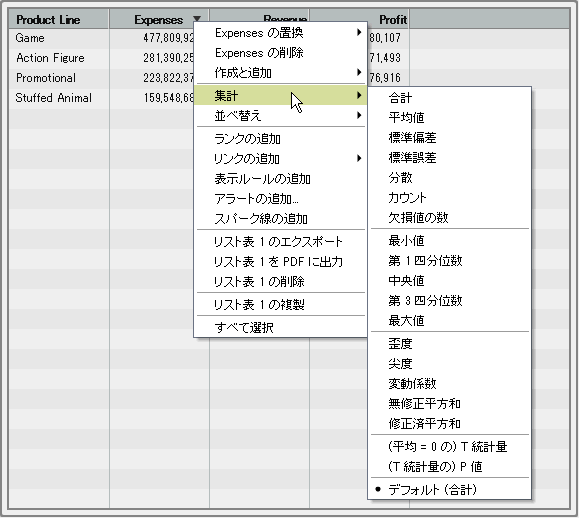Choose 尖度 from the submenu
Viewport: 579px width, 518px height.
[x=449, y=364]
